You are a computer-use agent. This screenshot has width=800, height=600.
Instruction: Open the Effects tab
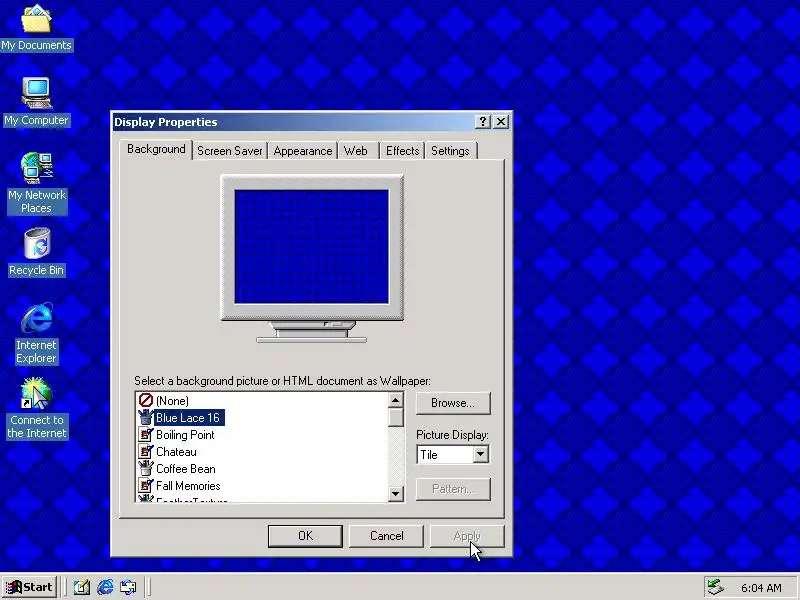402,151
